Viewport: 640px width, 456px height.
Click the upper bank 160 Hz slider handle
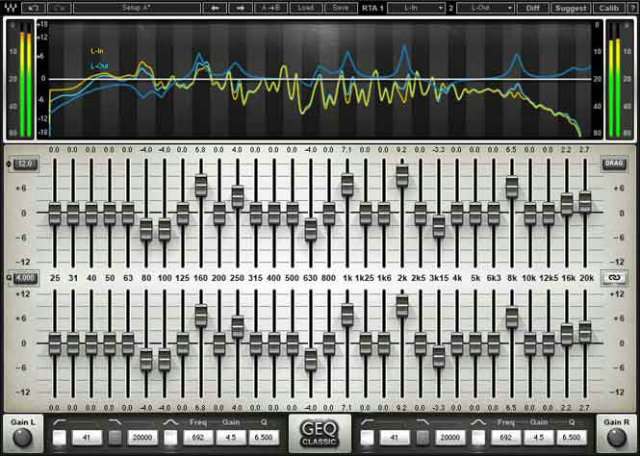click(201, 185)
